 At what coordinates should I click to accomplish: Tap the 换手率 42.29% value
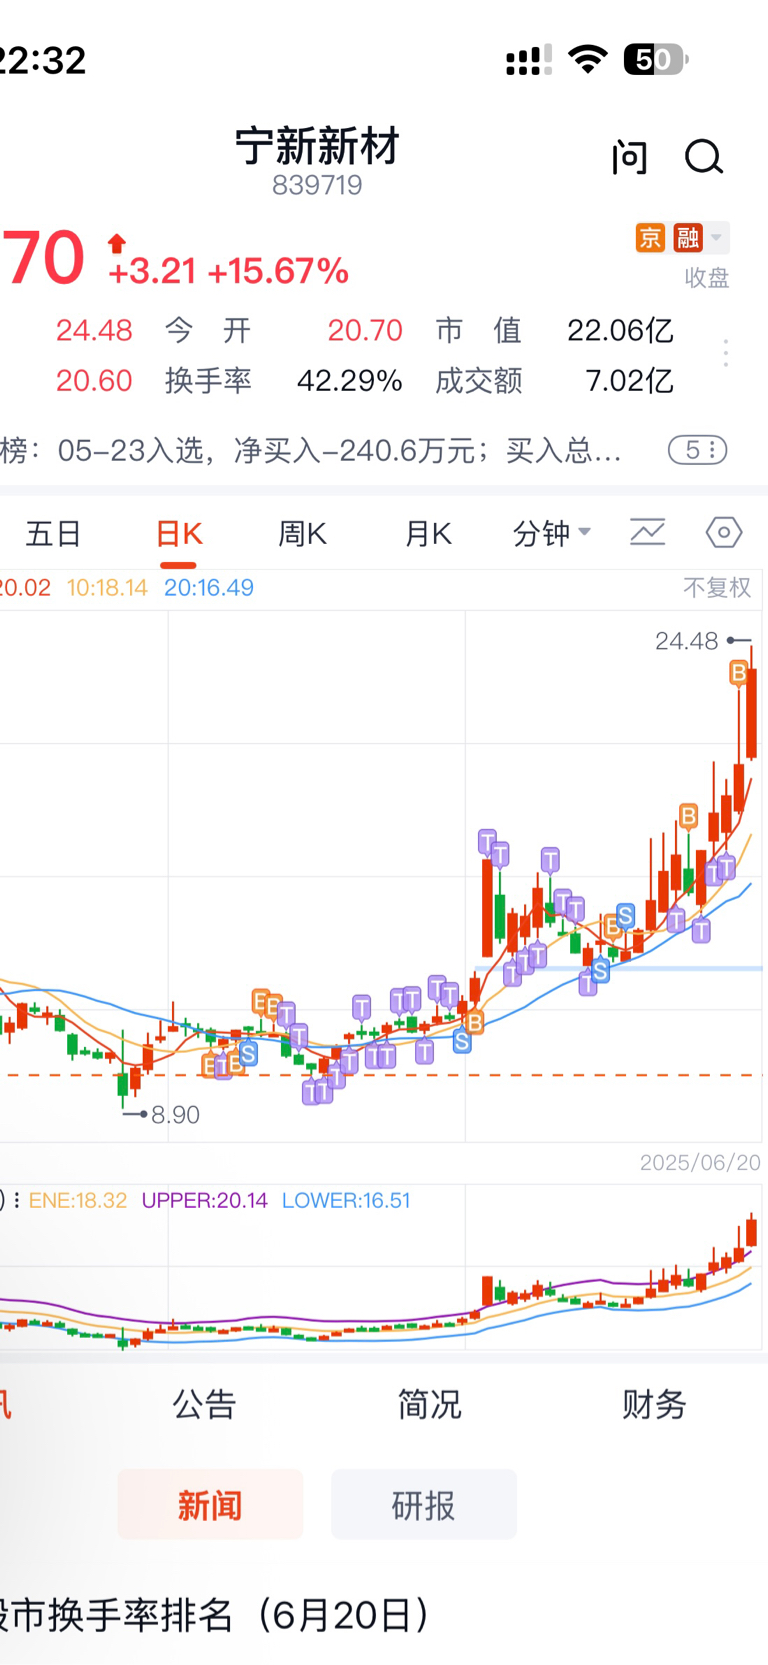349,381
